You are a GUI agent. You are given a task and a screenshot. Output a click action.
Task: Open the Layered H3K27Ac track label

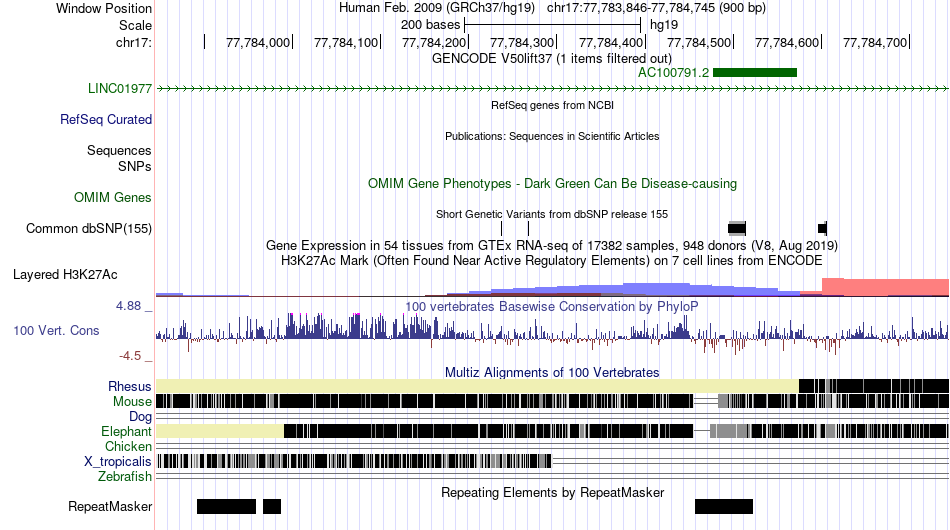65,274
